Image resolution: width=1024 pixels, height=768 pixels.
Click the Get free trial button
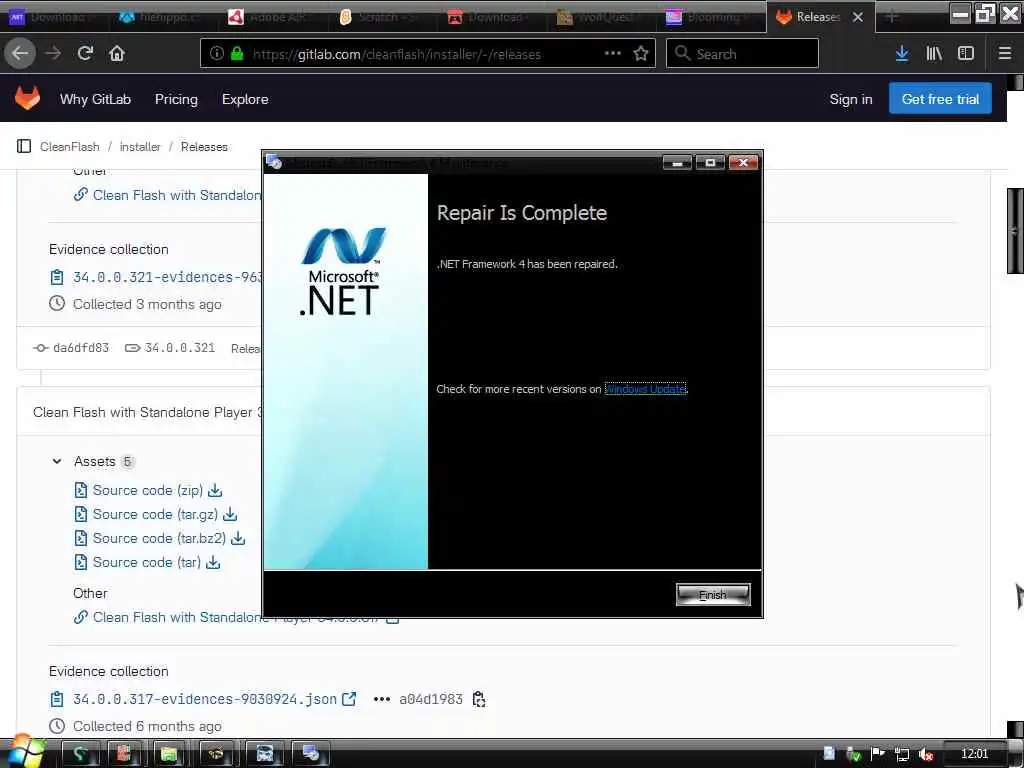tap(940, 99)
